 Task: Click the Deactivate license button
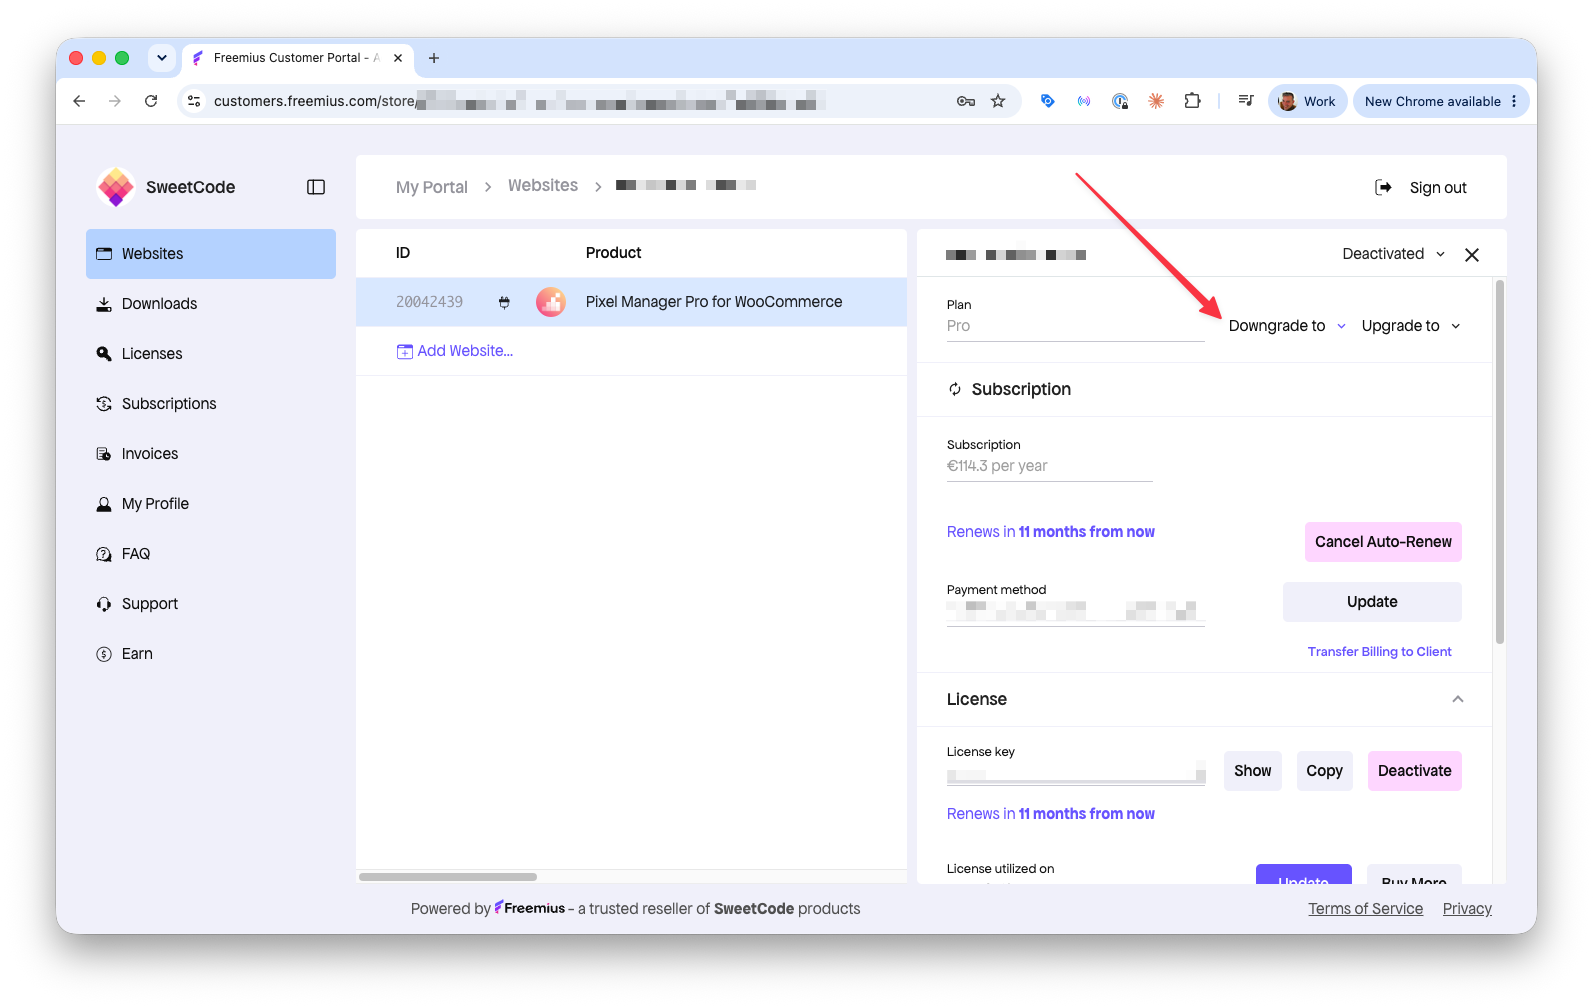tap(1414, 771)
